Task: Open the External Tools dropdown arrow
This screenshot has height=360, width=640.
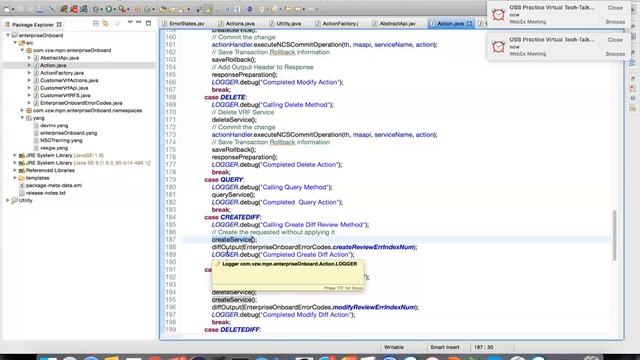Action: click(129, 9)
